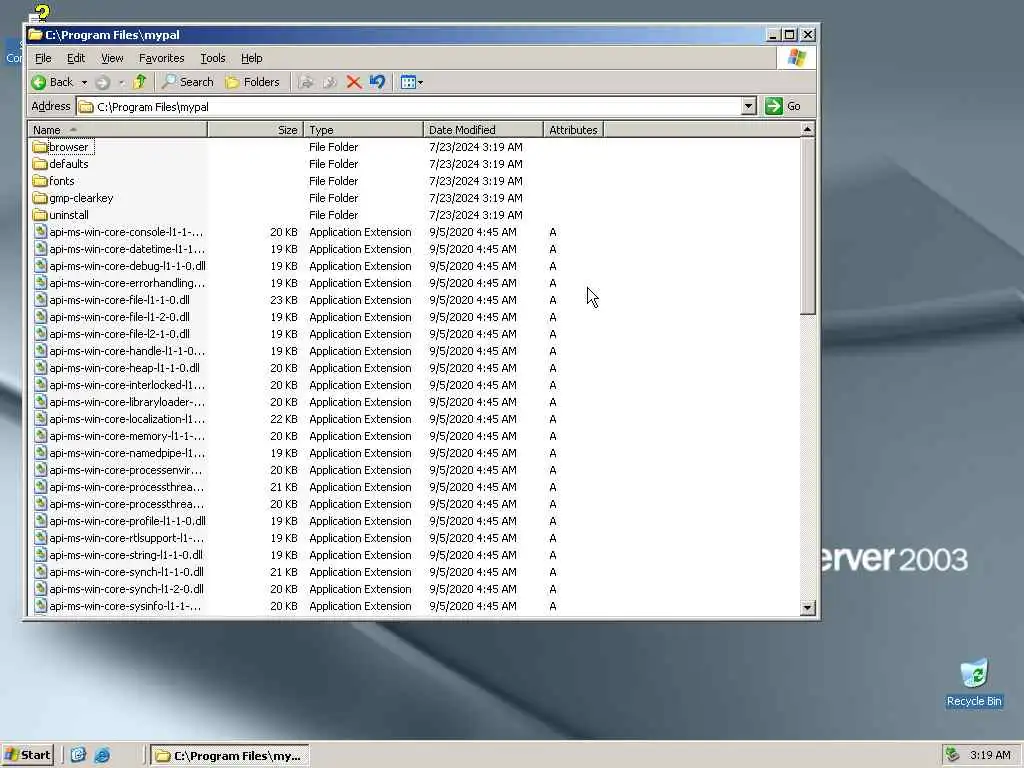
Task: Open the Back history dropdown arrow
Action: click(84, 82)
